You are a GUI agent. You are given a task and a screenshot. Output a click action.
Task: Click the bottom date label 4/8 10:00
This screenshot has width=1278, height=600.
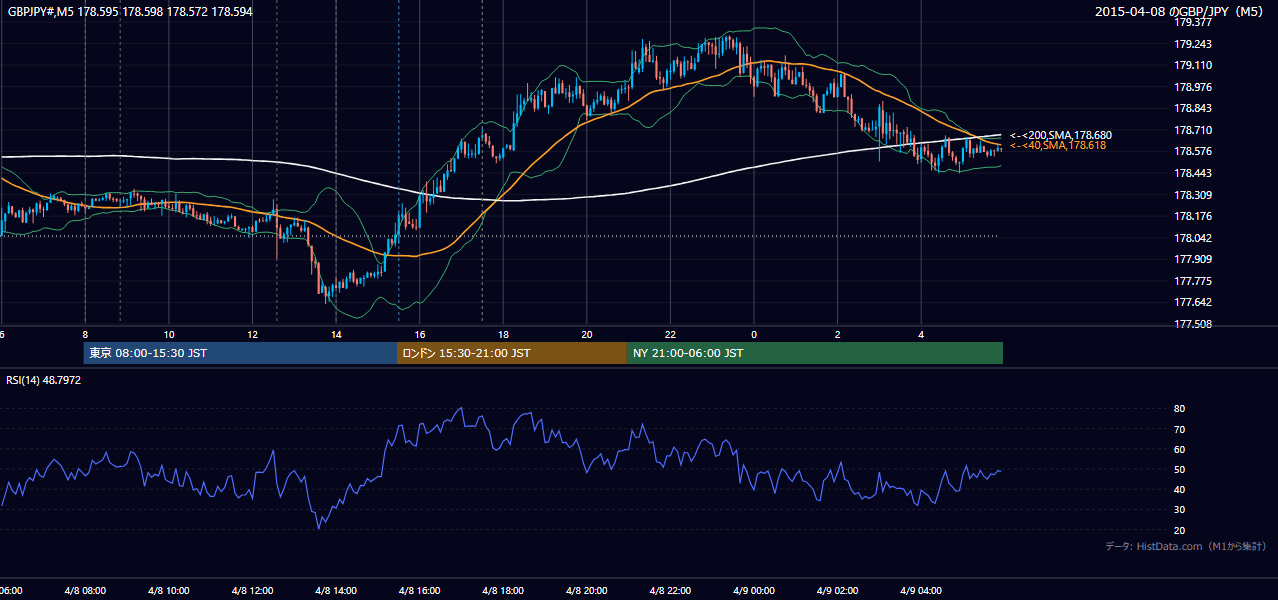pyautogui.click(x=168, y=591)
